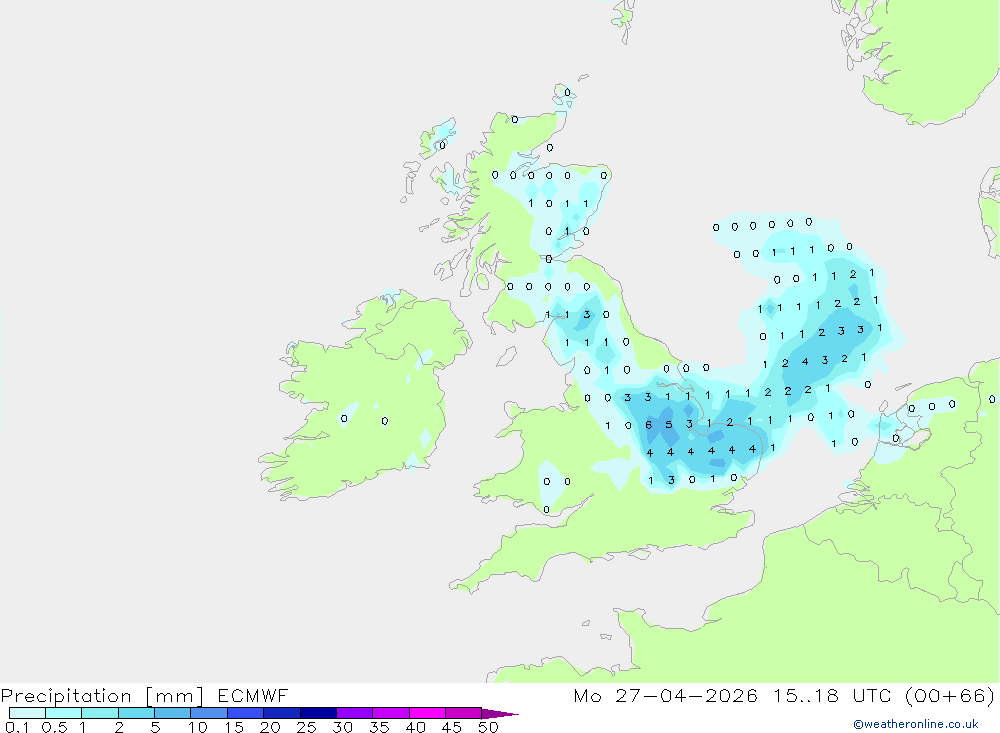1000x733 pixels.
Task: Select the 1–2 mm legend color segment
Action: [x=99, y=713]
